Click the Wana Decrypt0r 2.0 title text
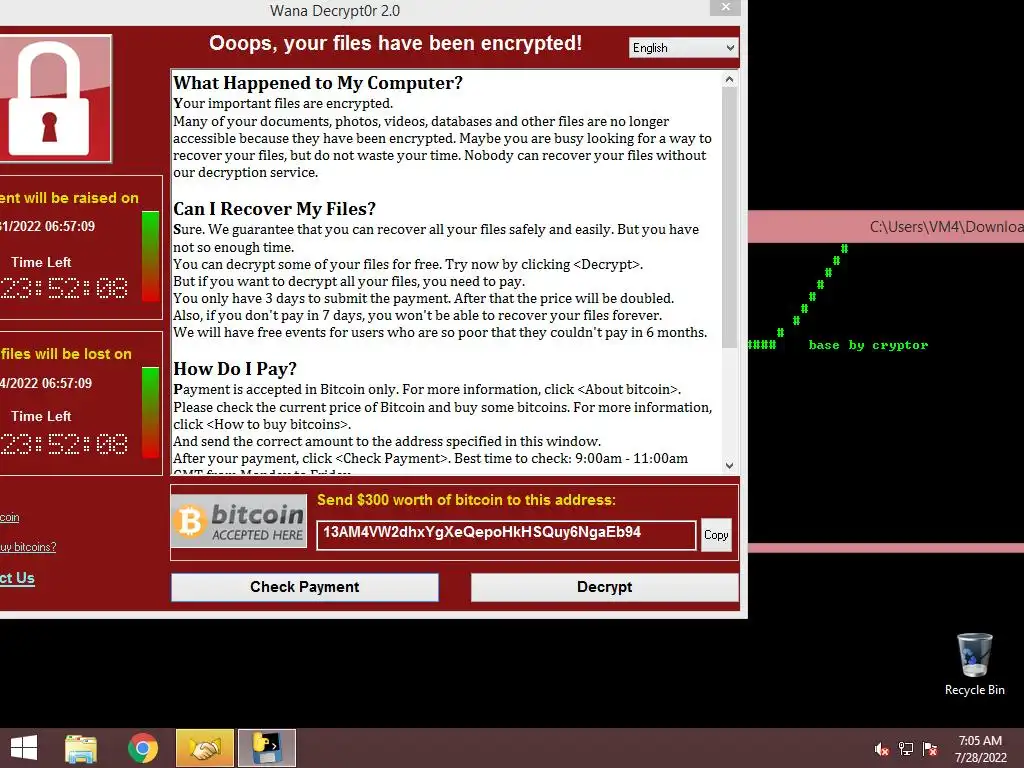This screenshot has width=1024, height=768. click(x=334, y=10)
